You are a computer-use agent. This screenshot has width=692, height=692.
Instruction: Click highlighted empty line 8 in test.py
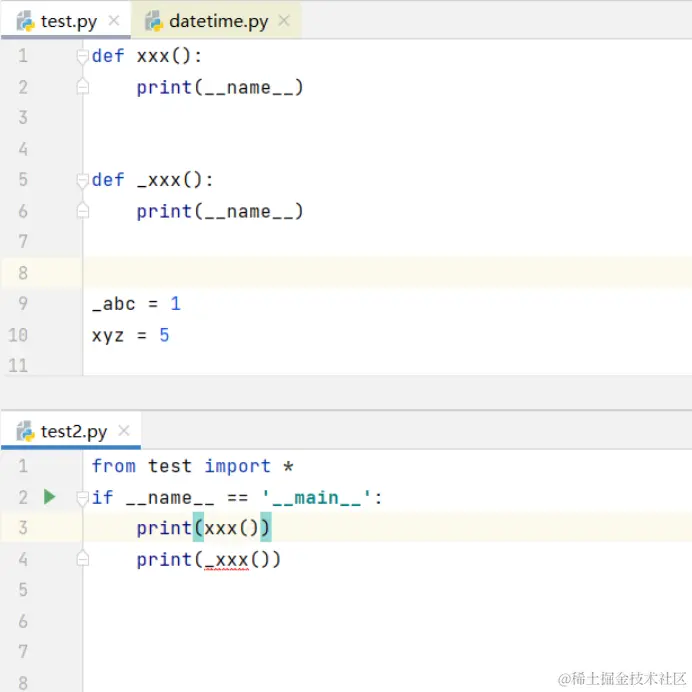[387, 273]
